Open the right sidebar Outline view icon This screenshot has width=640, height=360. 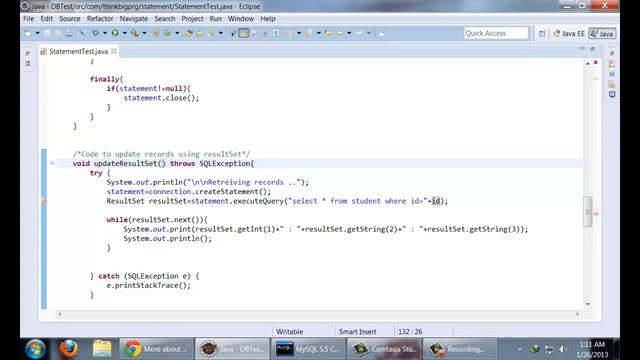[x=612, y=64]
